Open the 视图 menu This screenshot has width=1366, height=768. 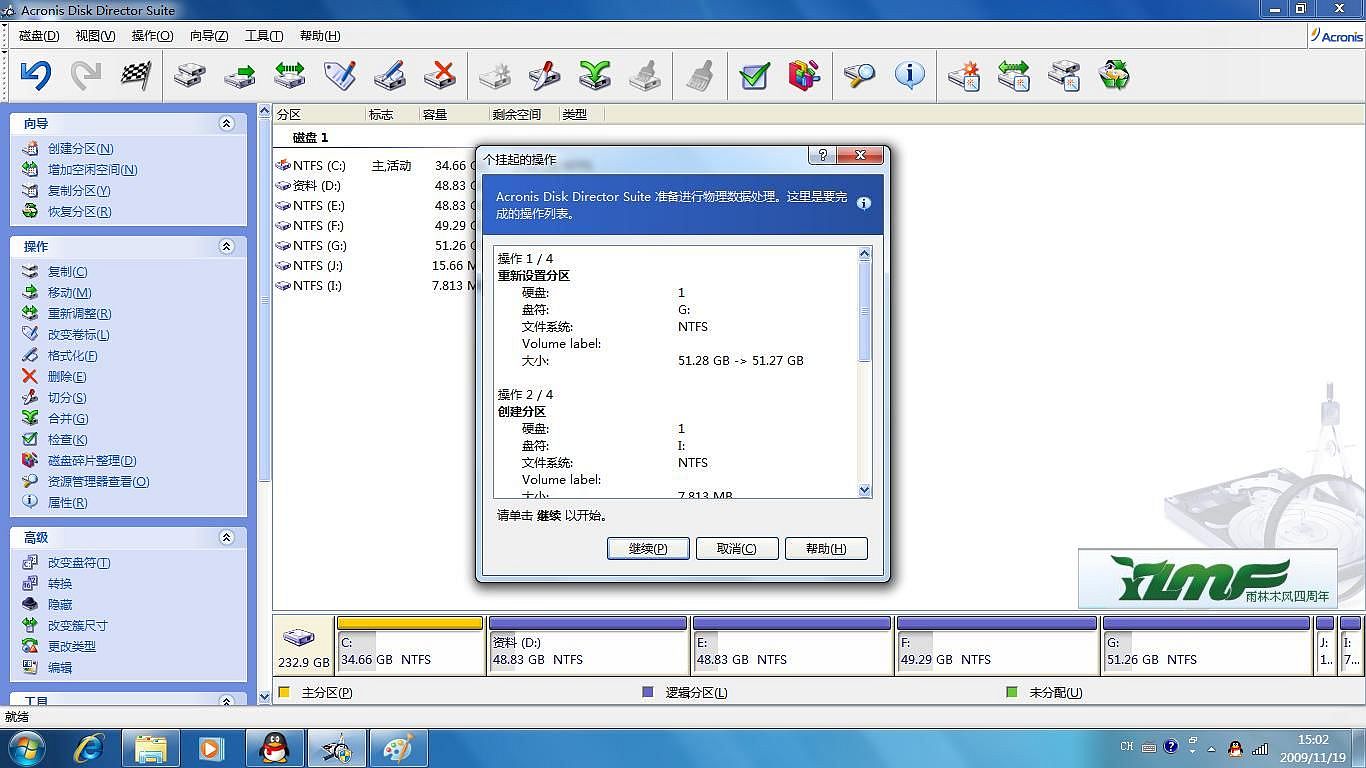93,35
